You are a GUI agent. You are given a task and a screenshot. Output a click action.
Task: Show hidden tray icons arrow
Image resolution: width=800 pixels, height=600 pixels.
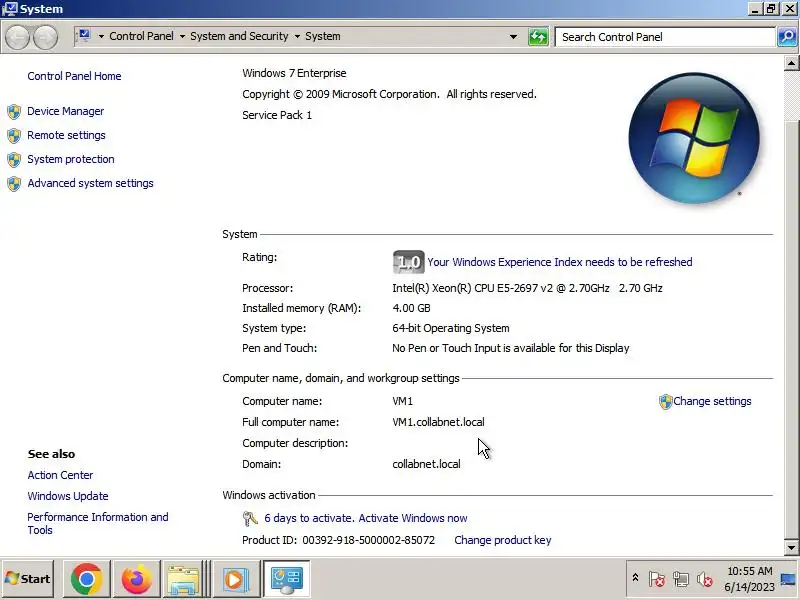pyautogui.click(x=635, y=578)
